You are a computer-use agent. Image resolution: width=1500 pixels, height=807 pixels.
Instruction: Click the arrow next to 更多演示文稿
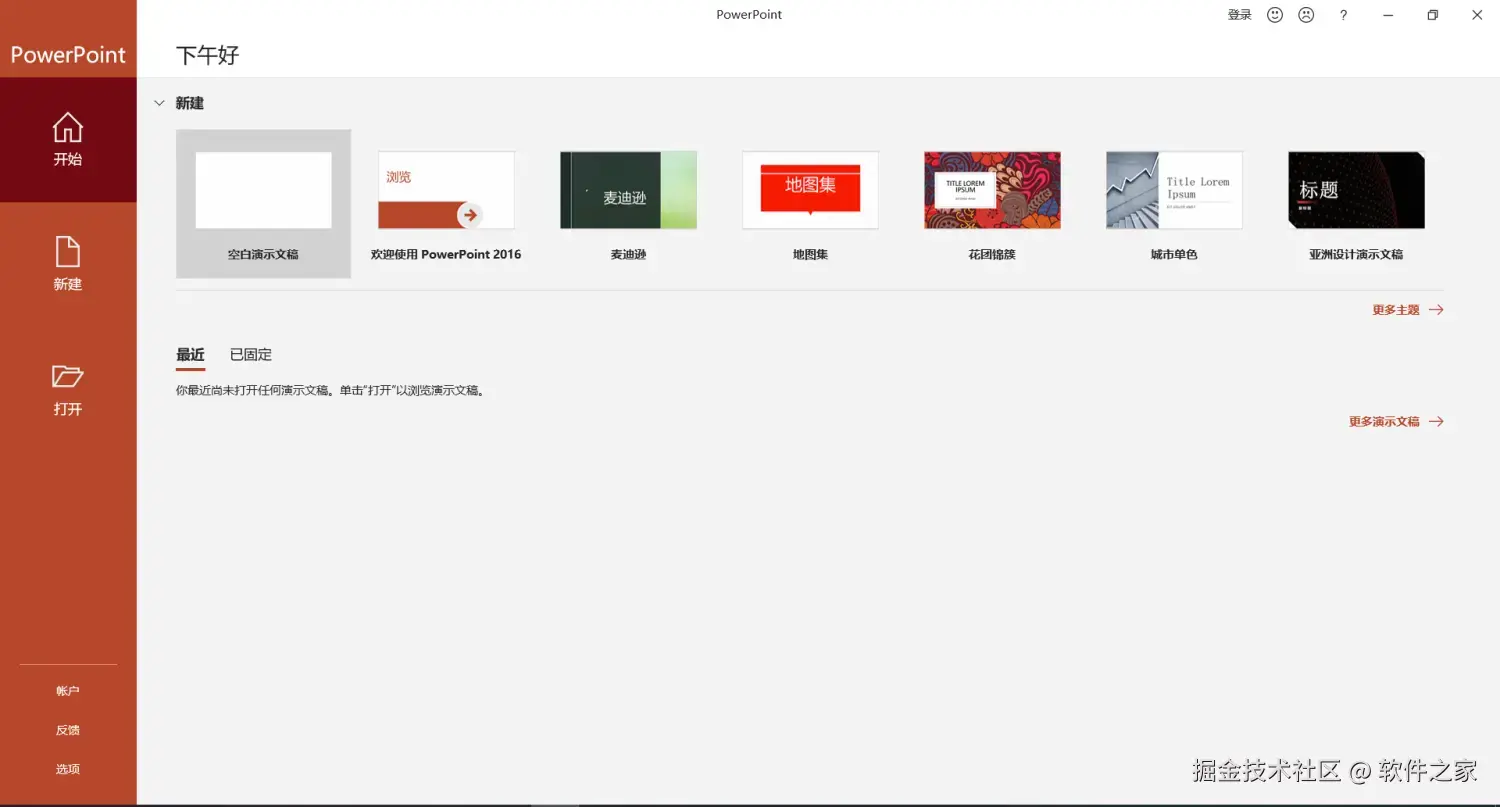[1436, 422]
